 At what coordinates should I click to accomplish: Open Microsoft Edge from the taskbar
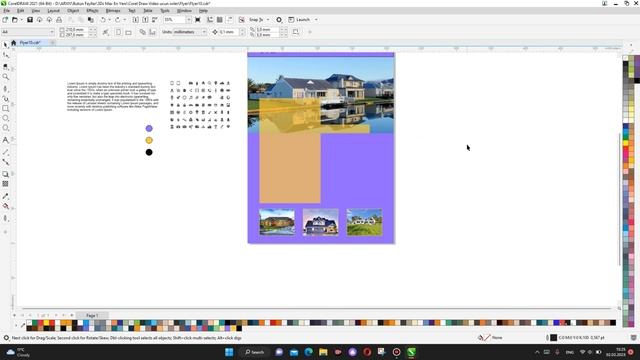point(309,352)
